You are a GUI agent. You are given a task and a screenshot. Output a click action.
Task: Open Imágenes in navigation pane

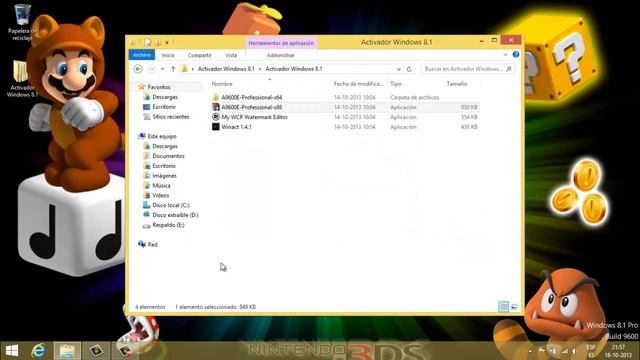click(x=164, y=176)
